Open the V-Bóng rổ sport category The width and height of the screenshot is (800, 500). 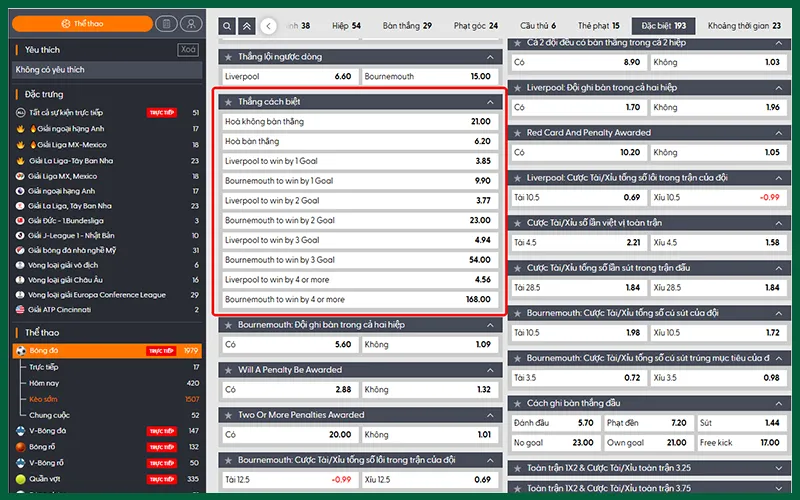pyautogui.click(x=107, y=463)
